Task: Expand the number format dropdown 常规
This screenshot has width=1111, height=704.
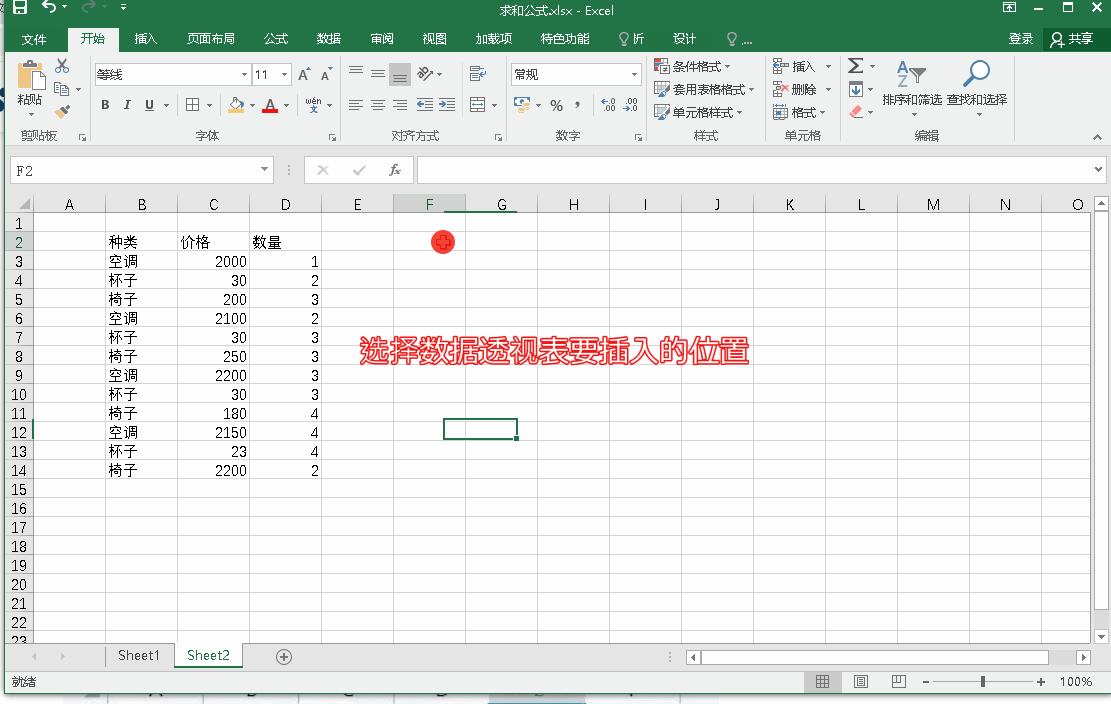Action: 634,75
